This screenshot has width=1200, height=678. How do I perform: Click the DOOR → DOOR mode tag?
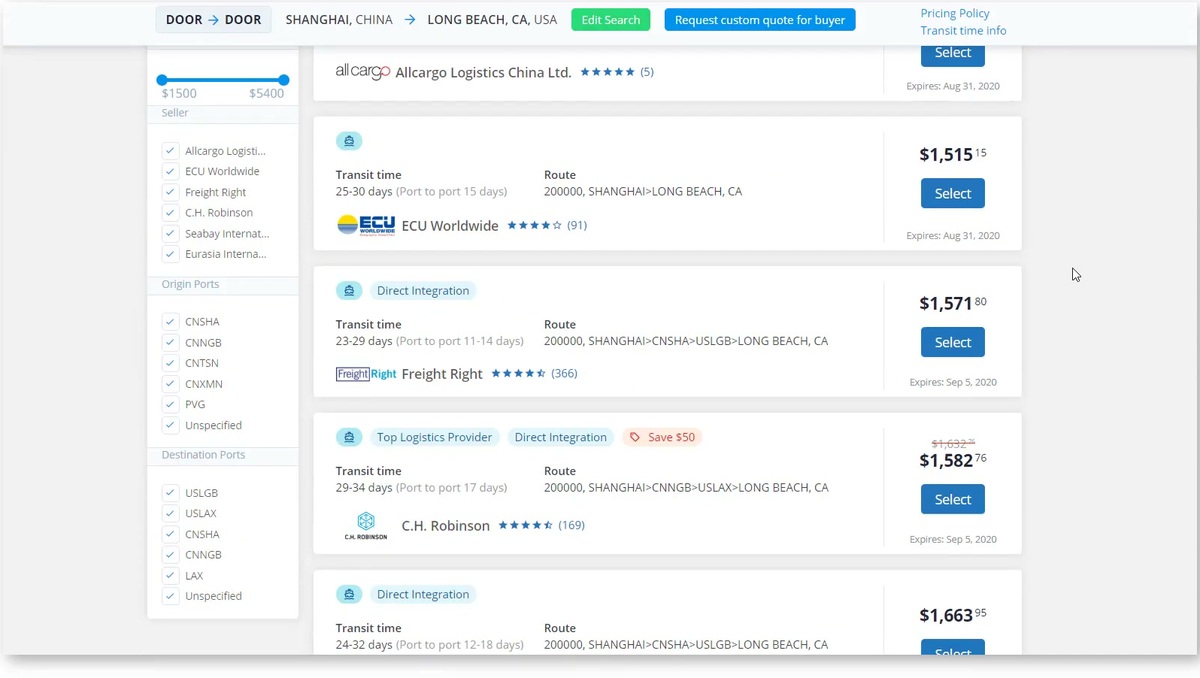213,19
